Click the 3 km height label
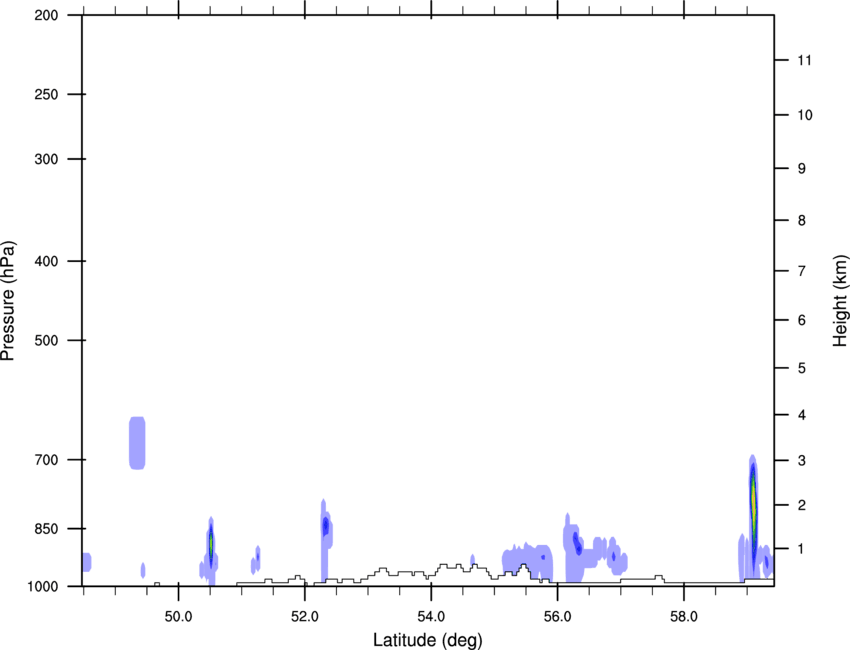This screenshot has height=650, width=850. [801, 460]
